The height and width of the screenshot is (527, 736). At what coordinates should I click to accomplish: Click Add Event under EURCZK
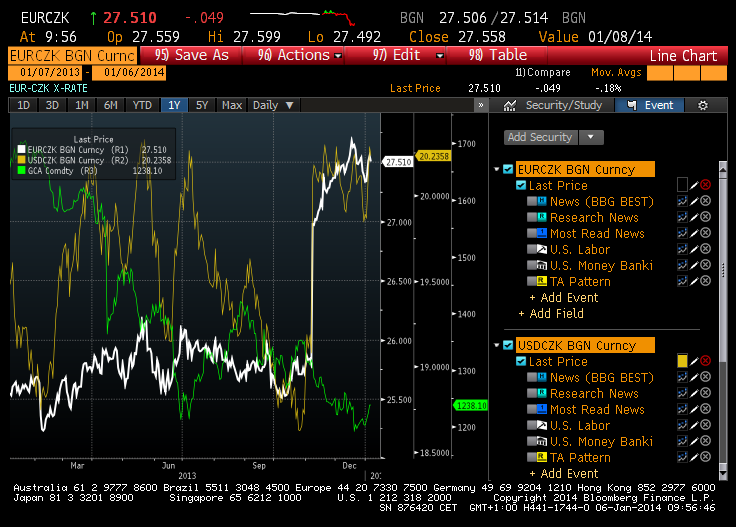point(564,298)
